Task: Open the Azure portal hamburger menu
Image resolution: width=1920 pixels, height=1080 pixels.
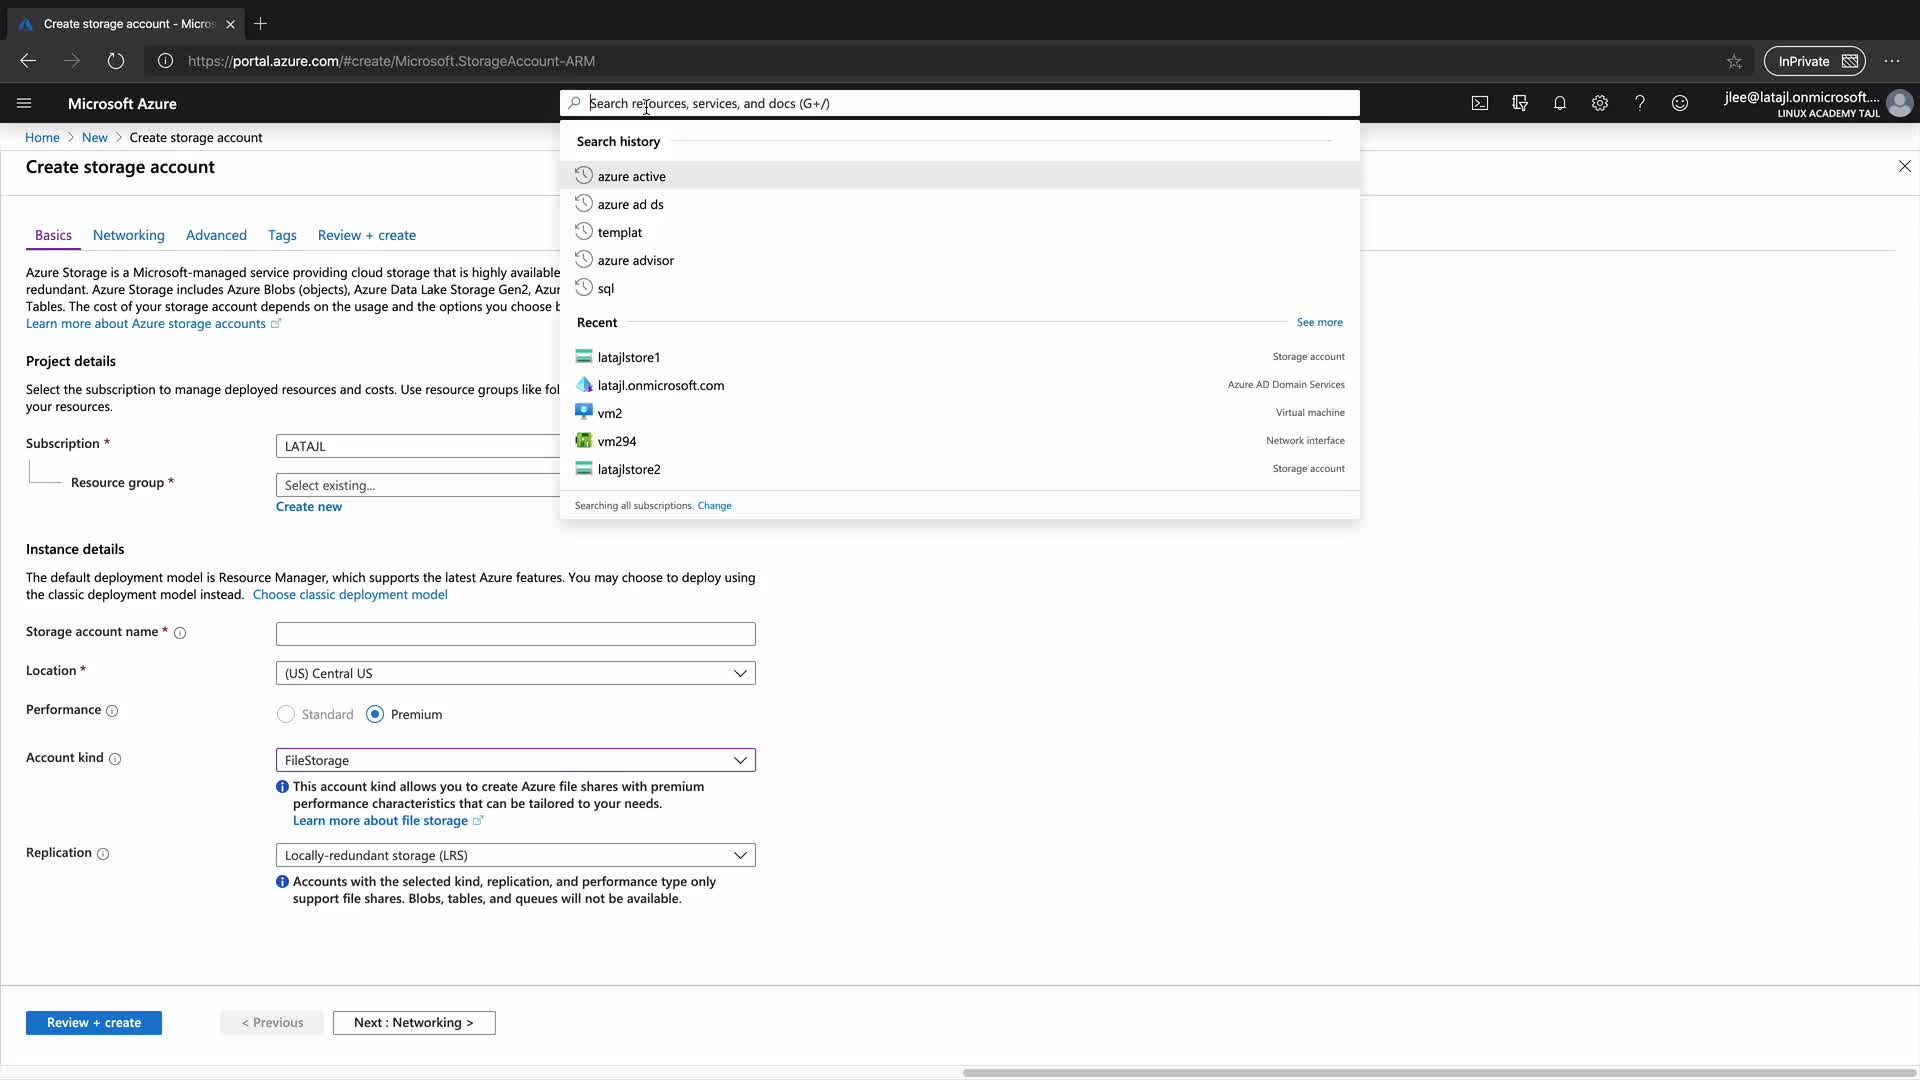Action: (x=24, y=103)
